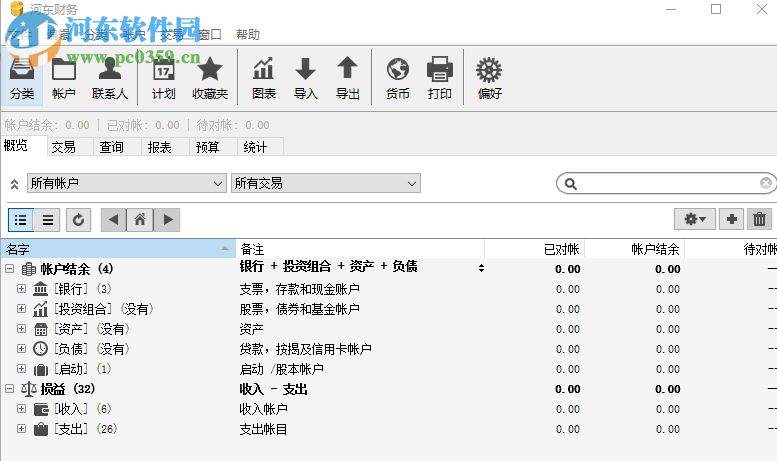
Task: Open the 分类 categories toolbar view
Action: [x=22, y=77]
